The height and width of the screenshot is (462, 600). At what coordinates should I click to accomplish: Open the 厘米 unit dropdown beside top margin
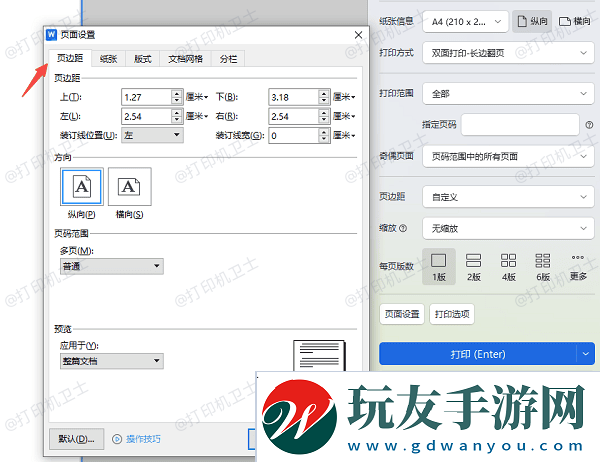pos(197,97)
